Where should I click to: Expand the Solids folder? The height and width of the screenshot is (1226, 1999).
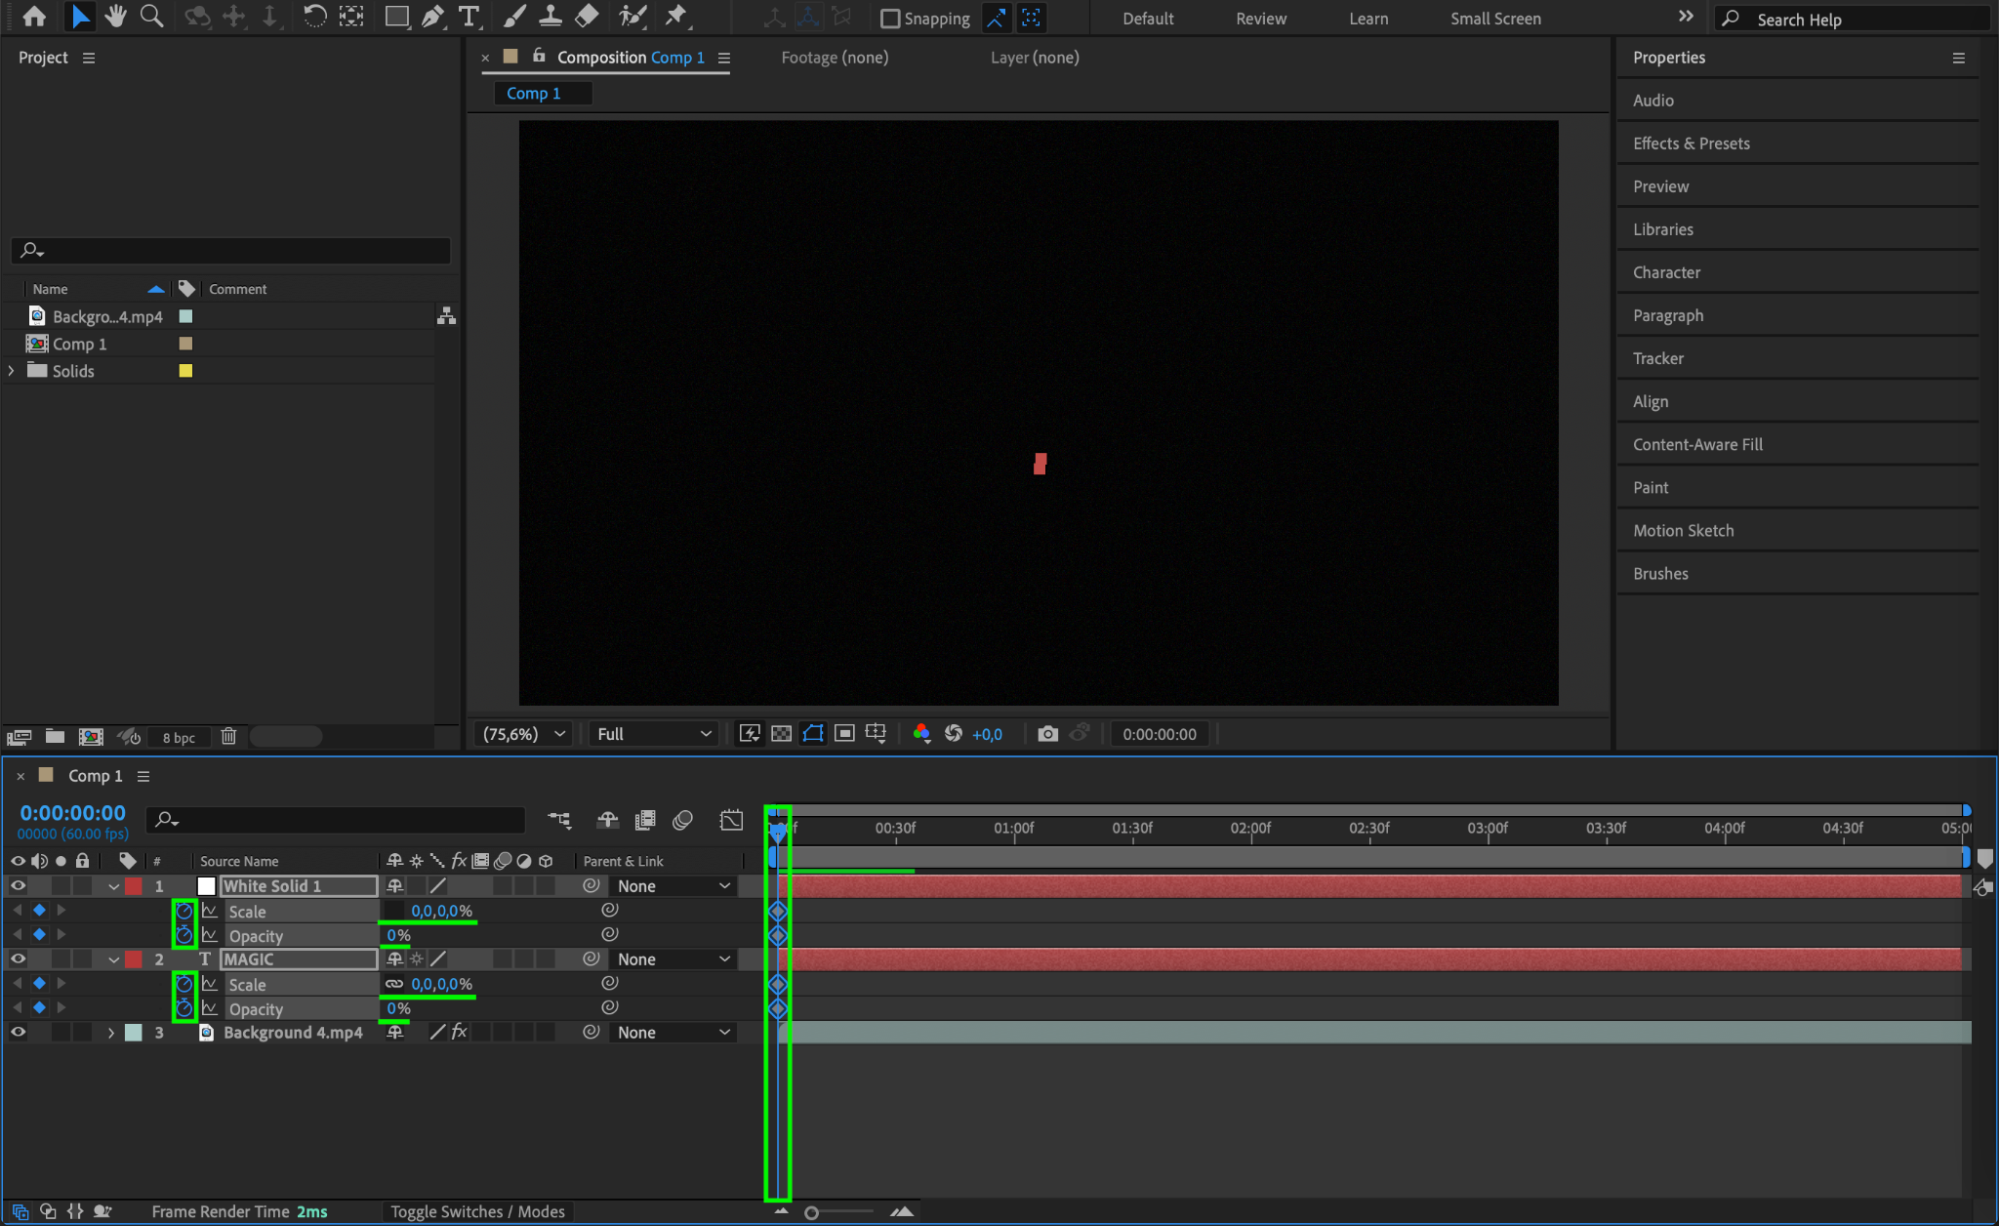(x=12, y=371)
